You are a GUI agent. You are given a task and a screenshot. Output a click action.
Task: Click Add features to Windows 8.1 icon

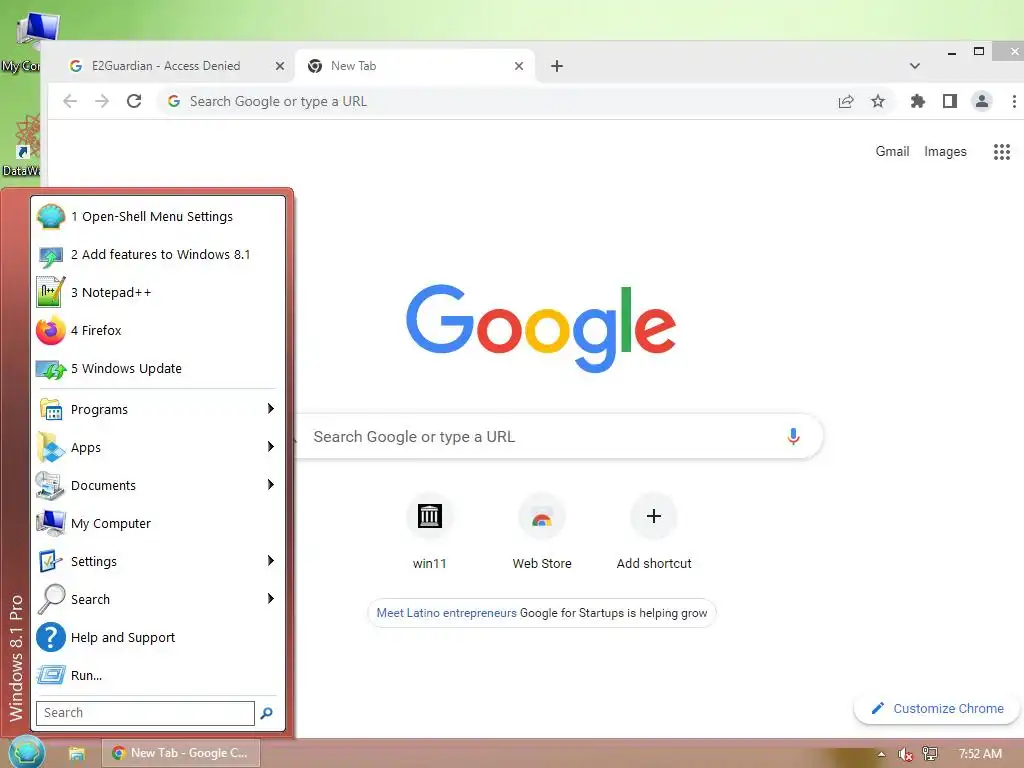[x=50, y=255]
